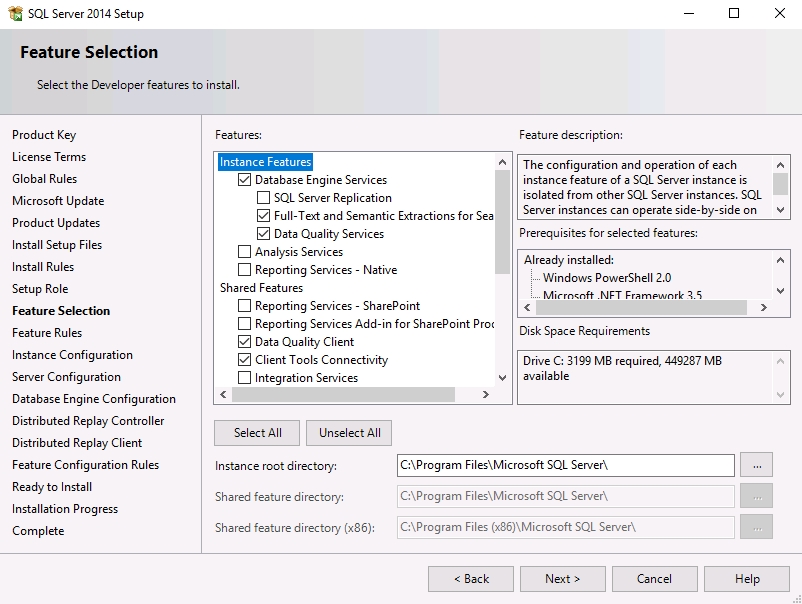Click Select All button

(x=257, y=433)
